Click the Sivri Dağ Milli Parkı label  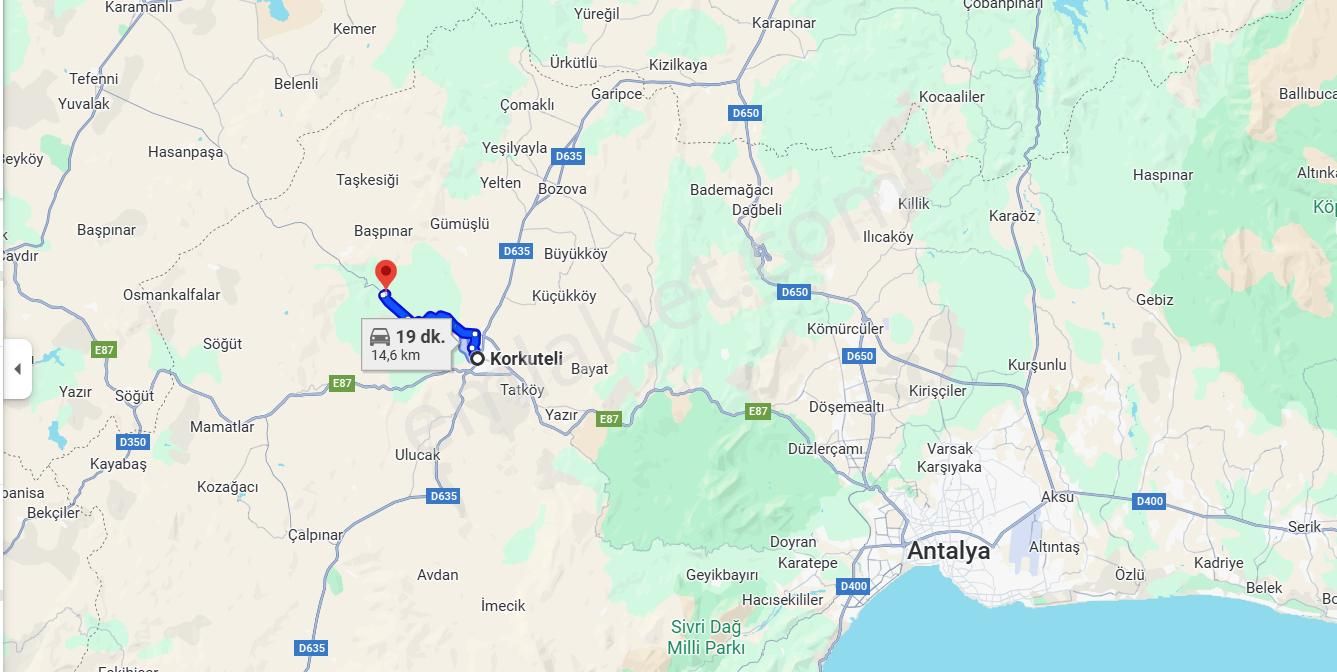706,637
